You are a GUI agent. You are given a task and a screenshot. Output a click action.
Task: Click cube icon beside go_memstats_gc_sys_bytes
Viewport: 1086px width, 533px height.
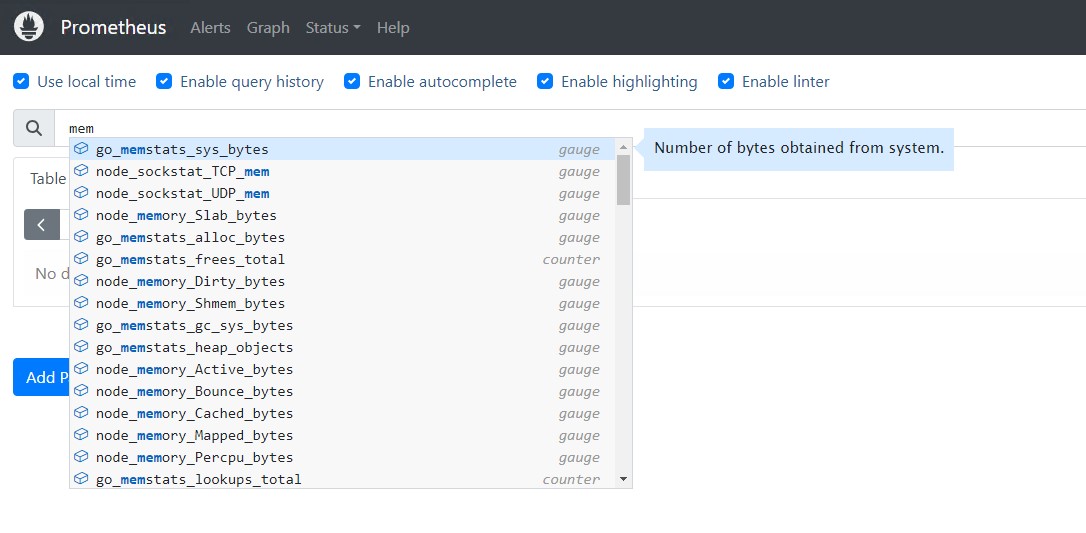[x=82, y=325]
